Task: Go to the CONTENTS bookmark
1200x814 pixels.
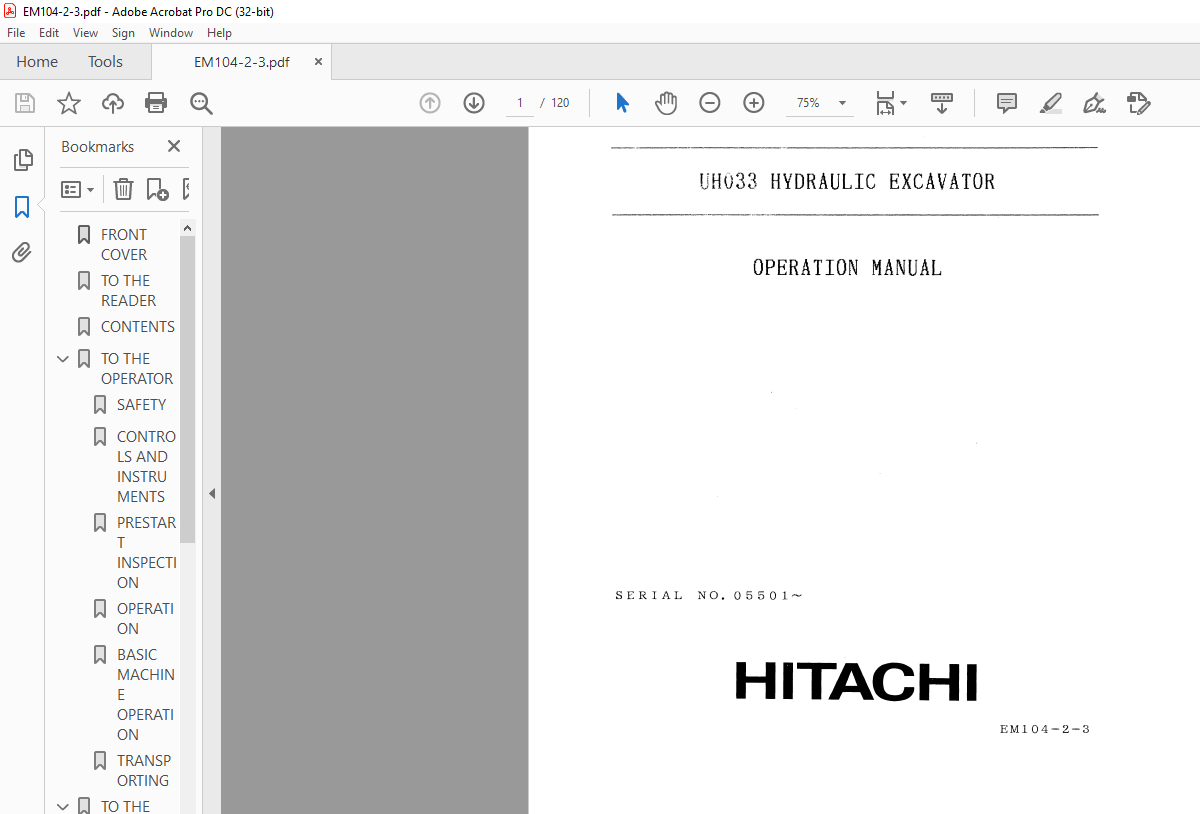Action: [138, 326]
